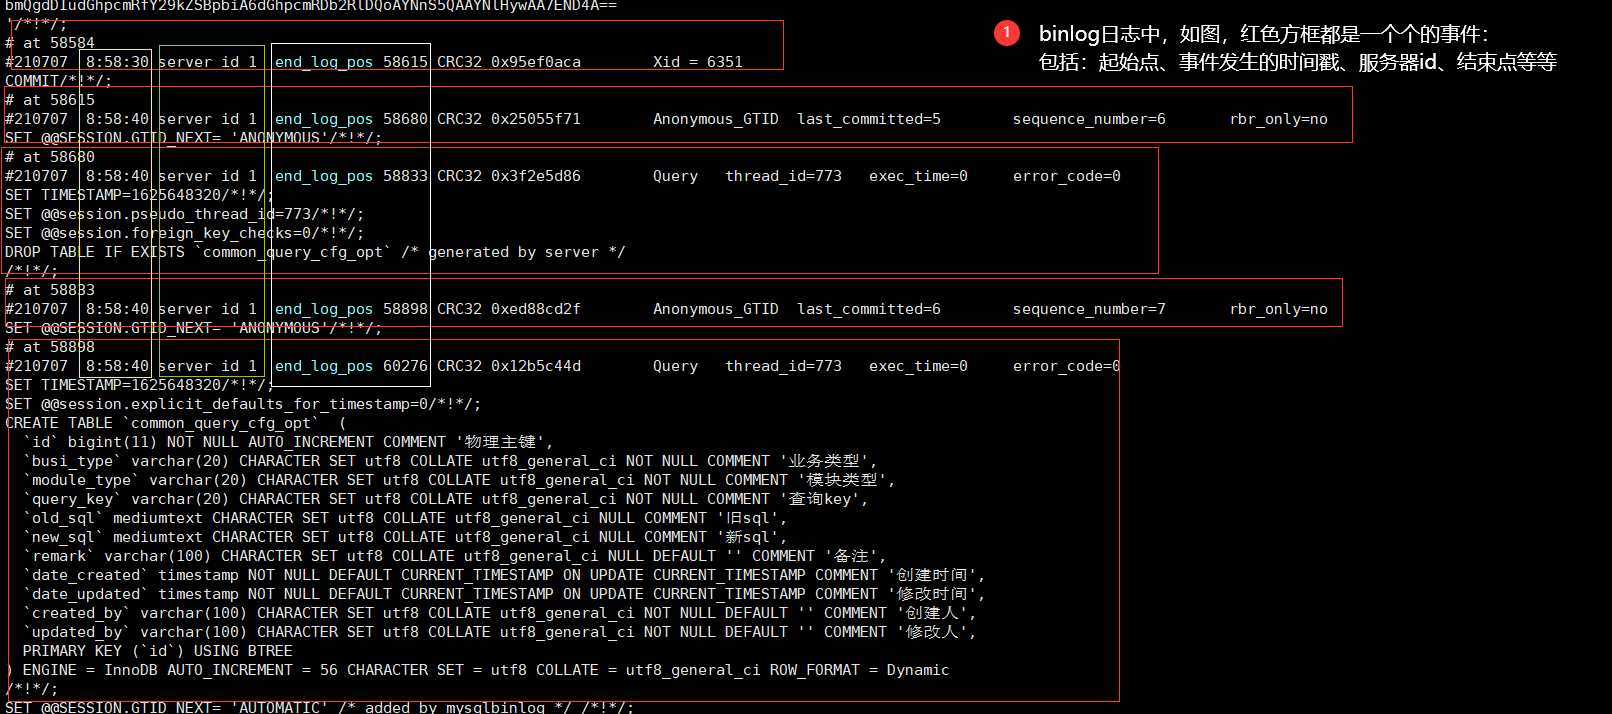1612x714 pixels.
Task: Click the '`old_sql` mediumtext' column line
Action: pos(405,518)
